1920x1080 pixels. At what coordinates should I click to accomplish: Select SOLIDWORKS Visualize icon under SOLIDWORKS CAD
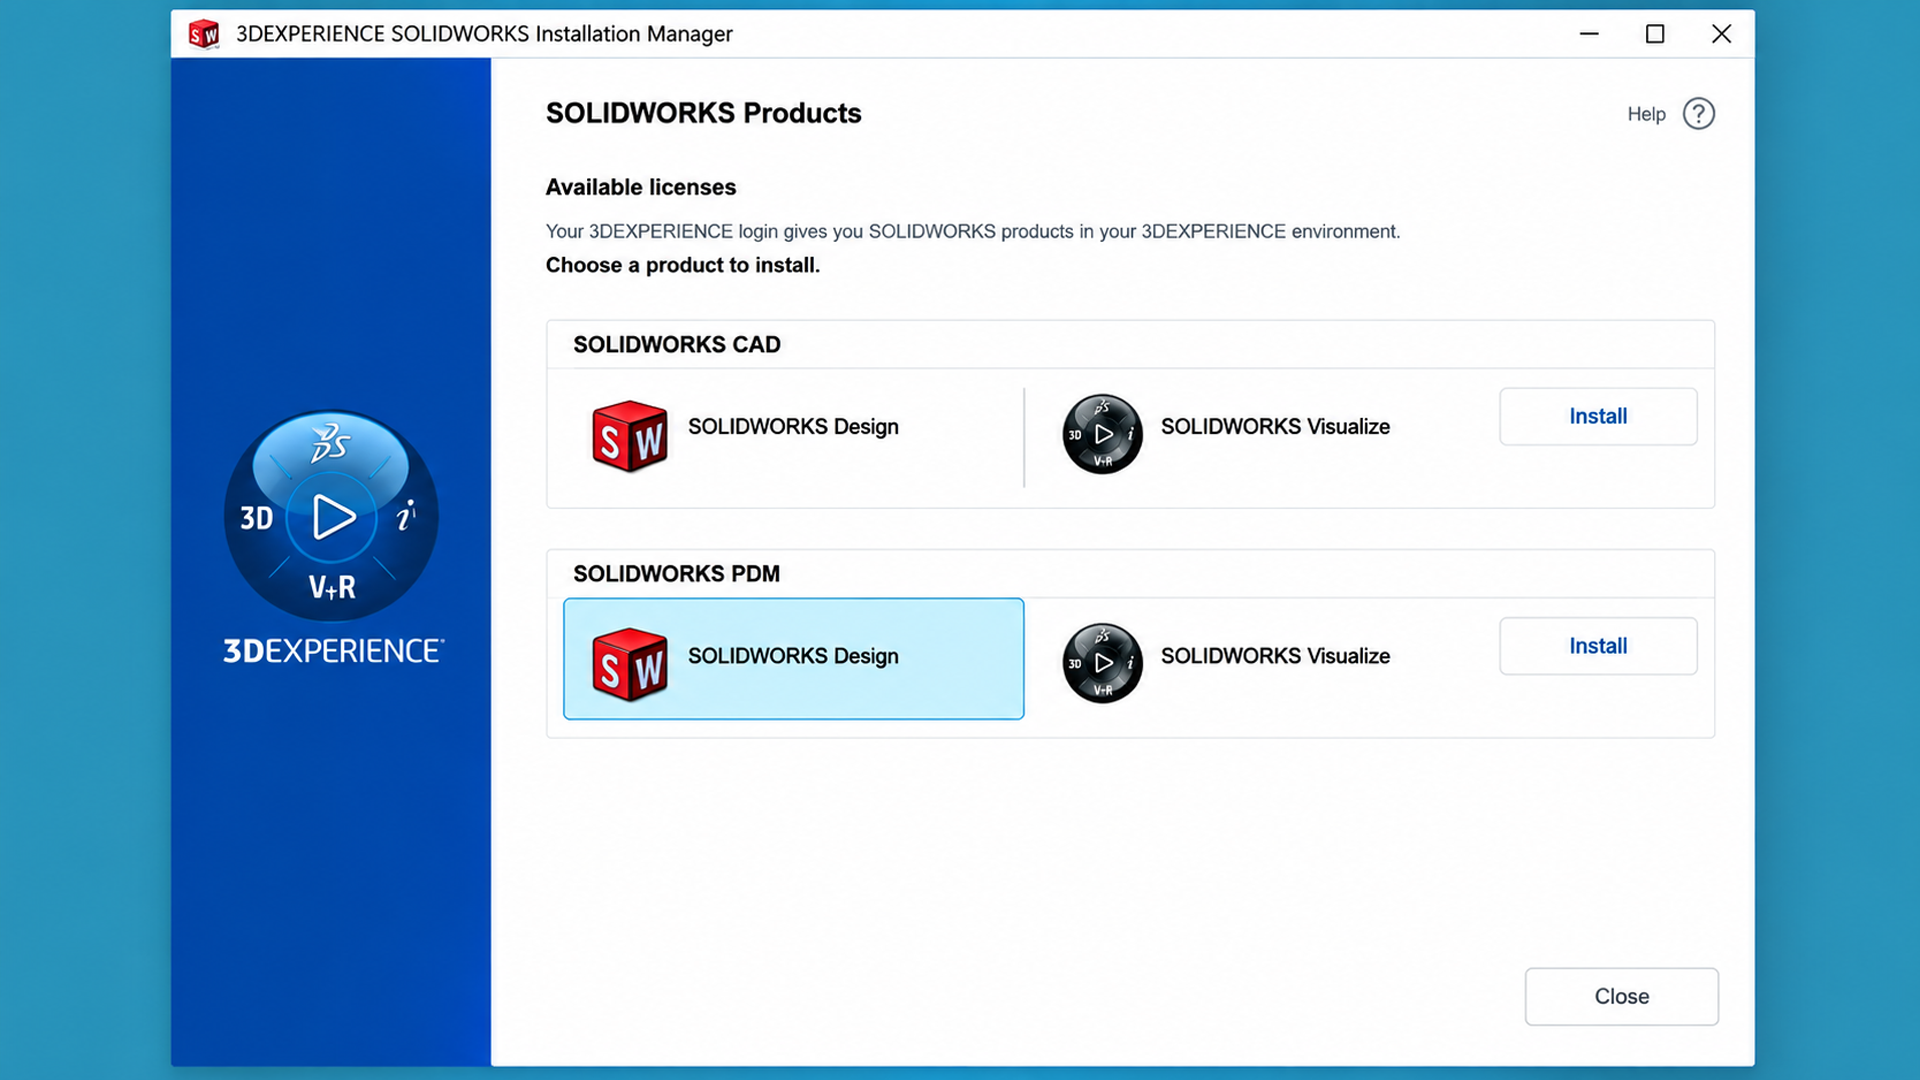point(1102,434)
